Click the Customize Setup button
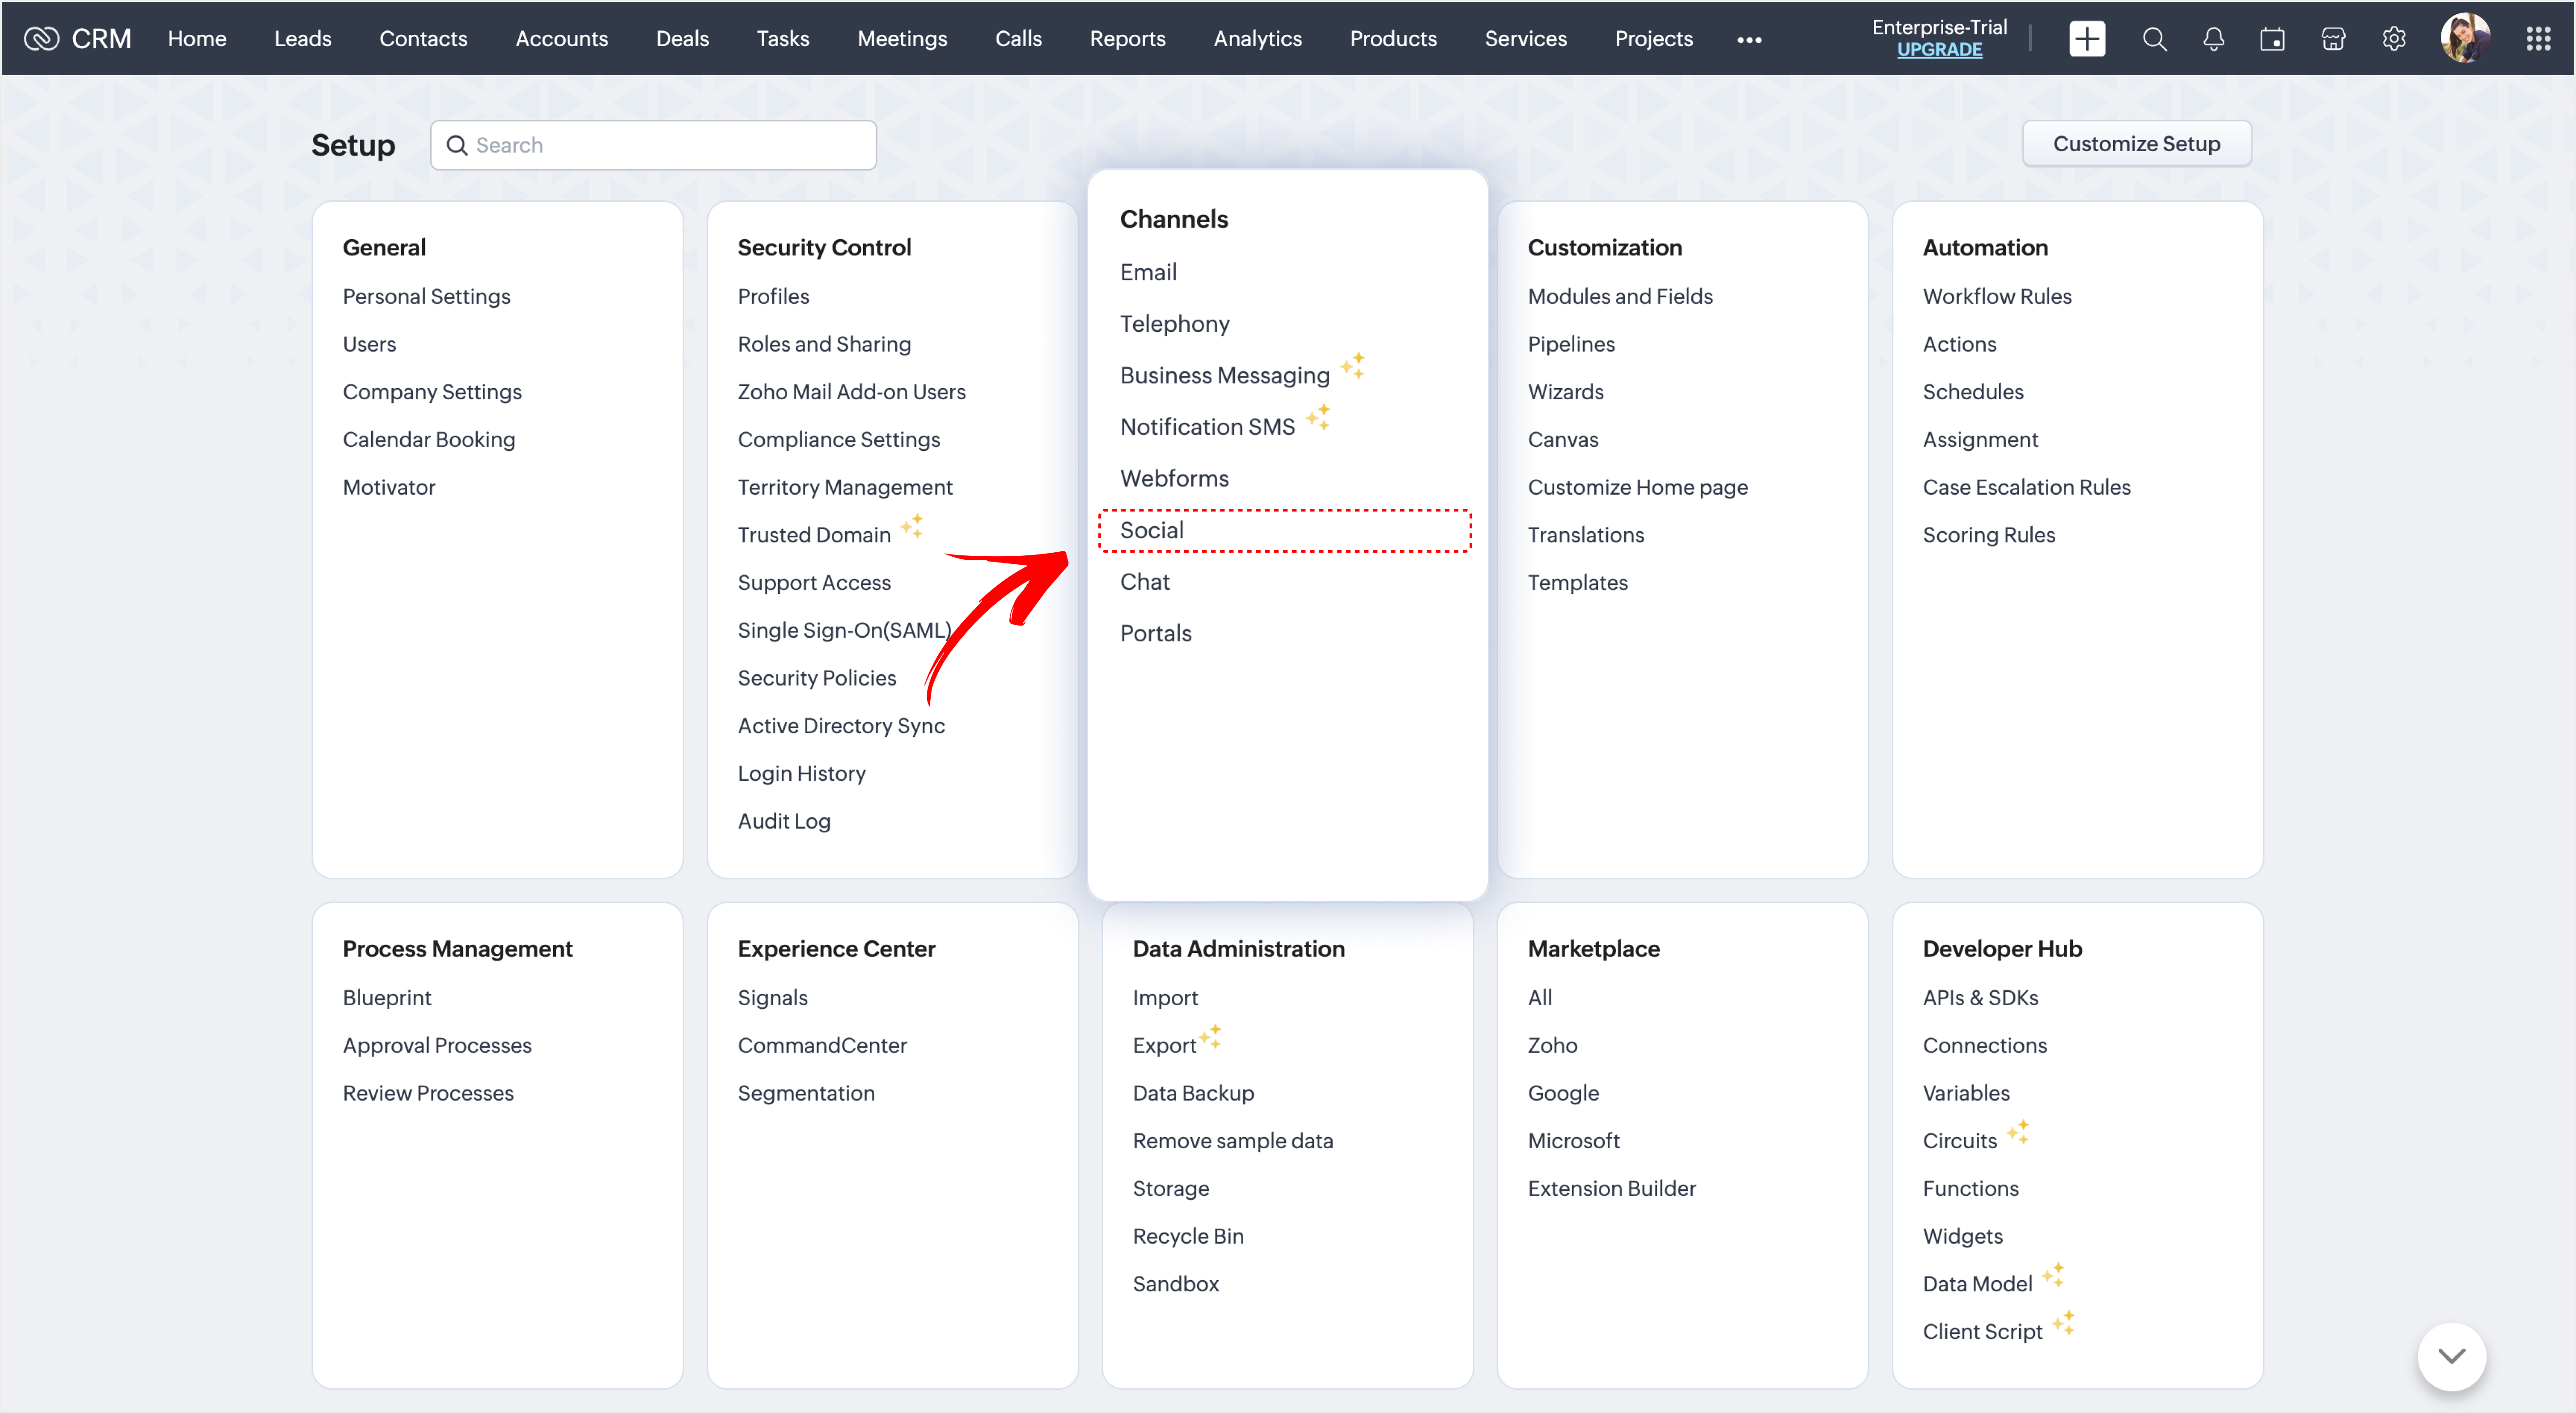This screenshot has width=2576, height=1413. click(x=2136, y=144)
